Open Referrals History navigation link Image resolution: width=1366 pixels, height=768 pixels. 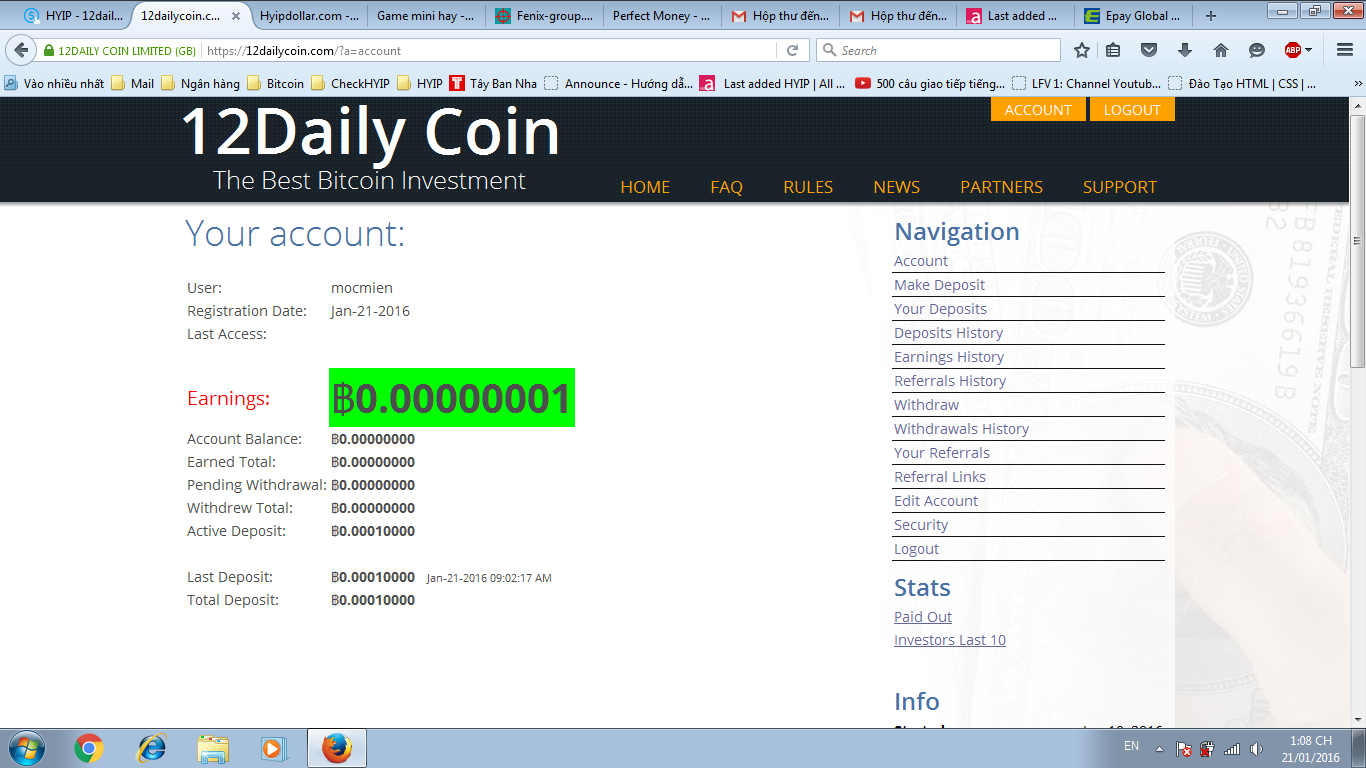pyautogui.click(x=950, y=381)
